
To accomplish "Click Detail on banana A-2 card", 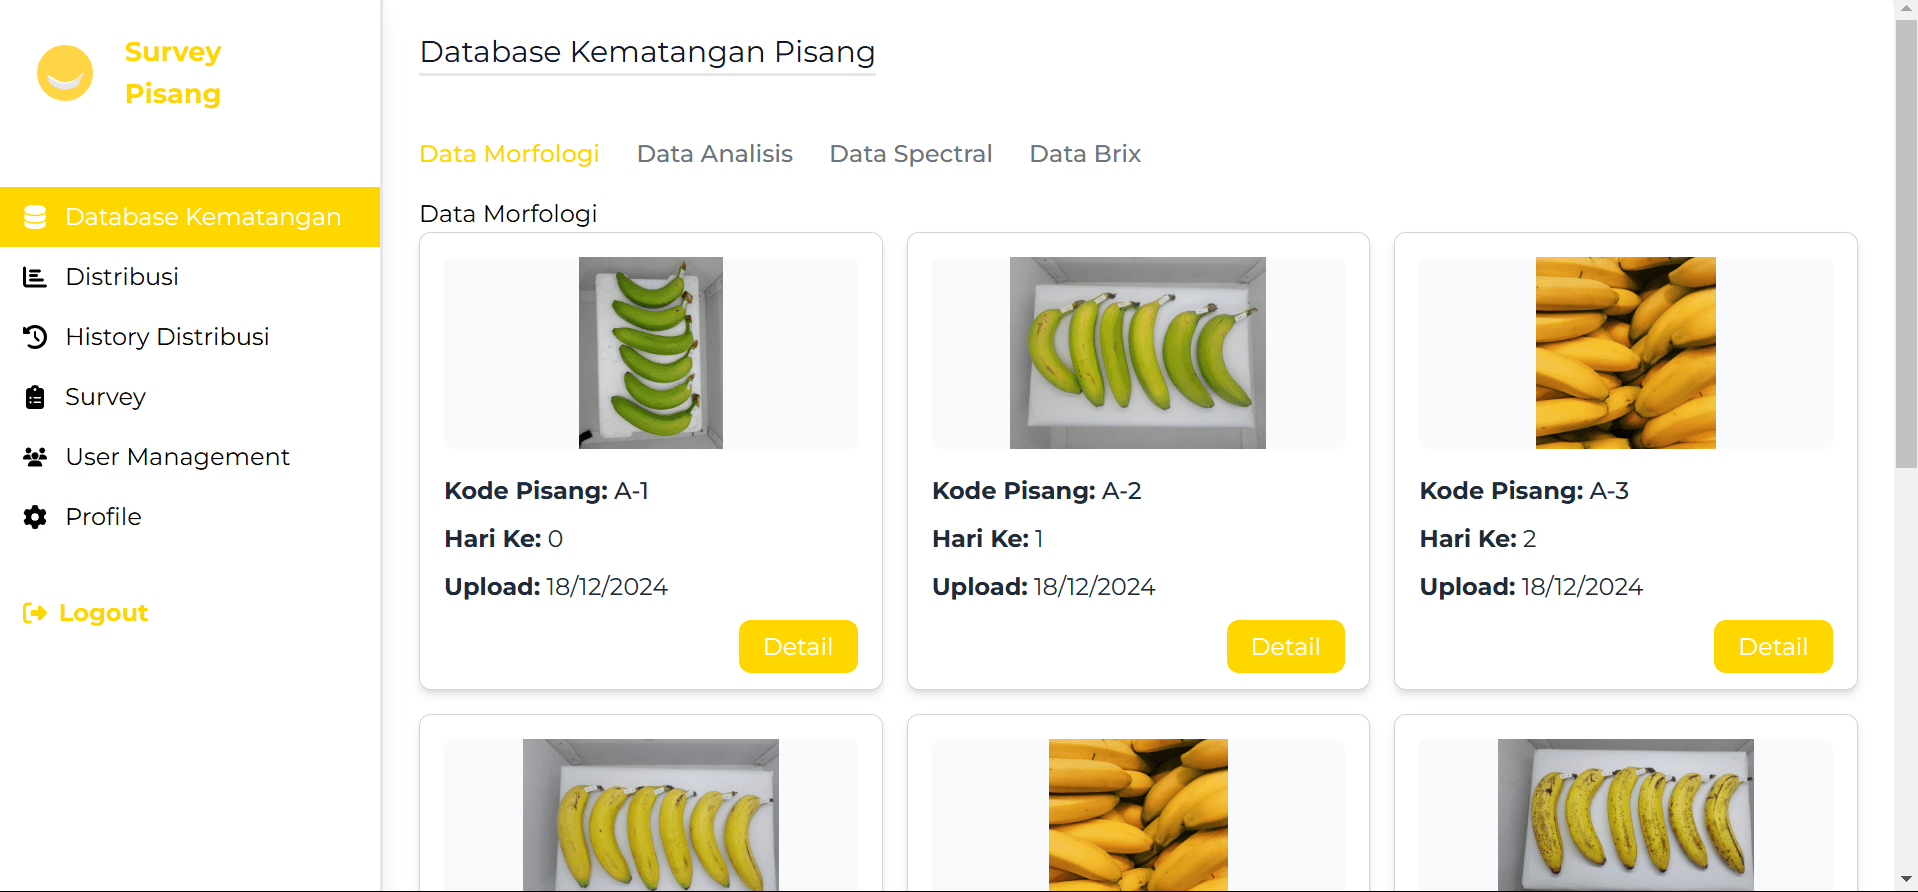I will click(x=1285, y=646).
